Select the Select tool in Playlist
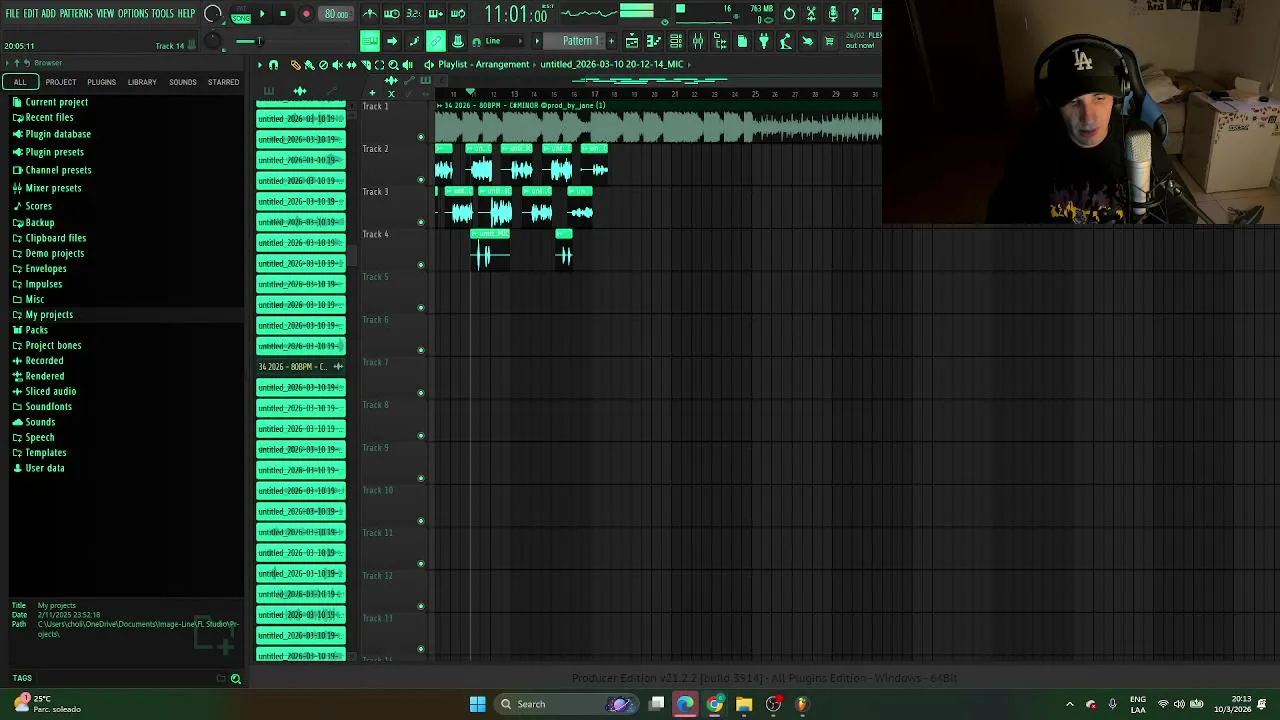 pyautogui.click(x=379, y=64)
